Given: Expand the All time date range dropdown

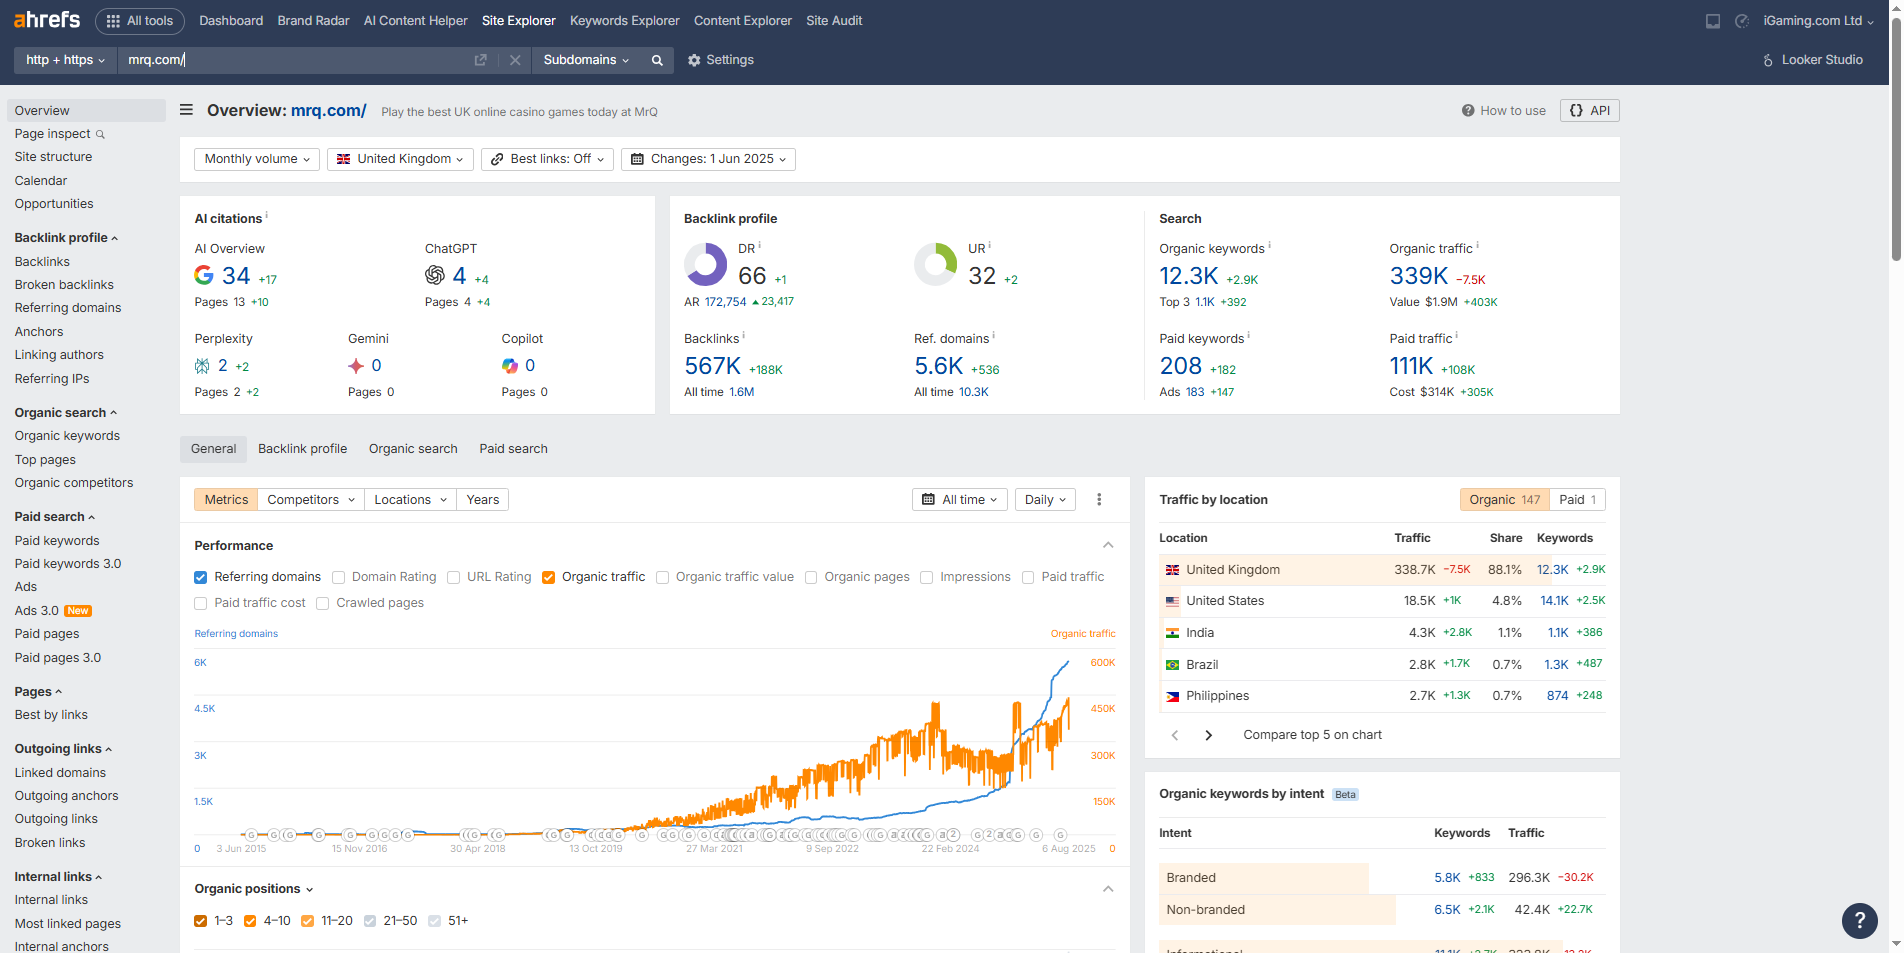Looking at the screenshot, I should click(x=959, y=500).
